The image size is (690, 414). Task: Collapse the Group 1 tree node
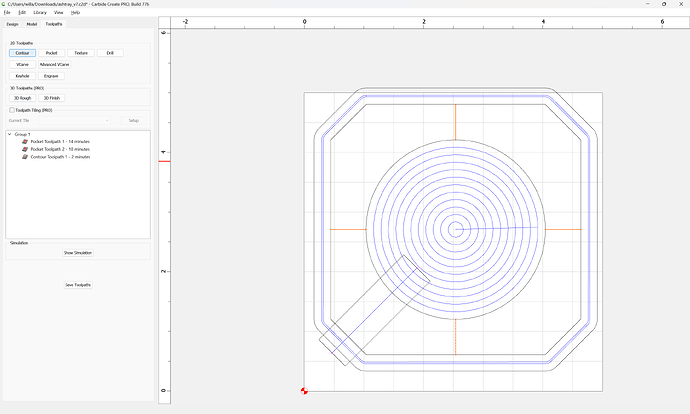[9, 134]
